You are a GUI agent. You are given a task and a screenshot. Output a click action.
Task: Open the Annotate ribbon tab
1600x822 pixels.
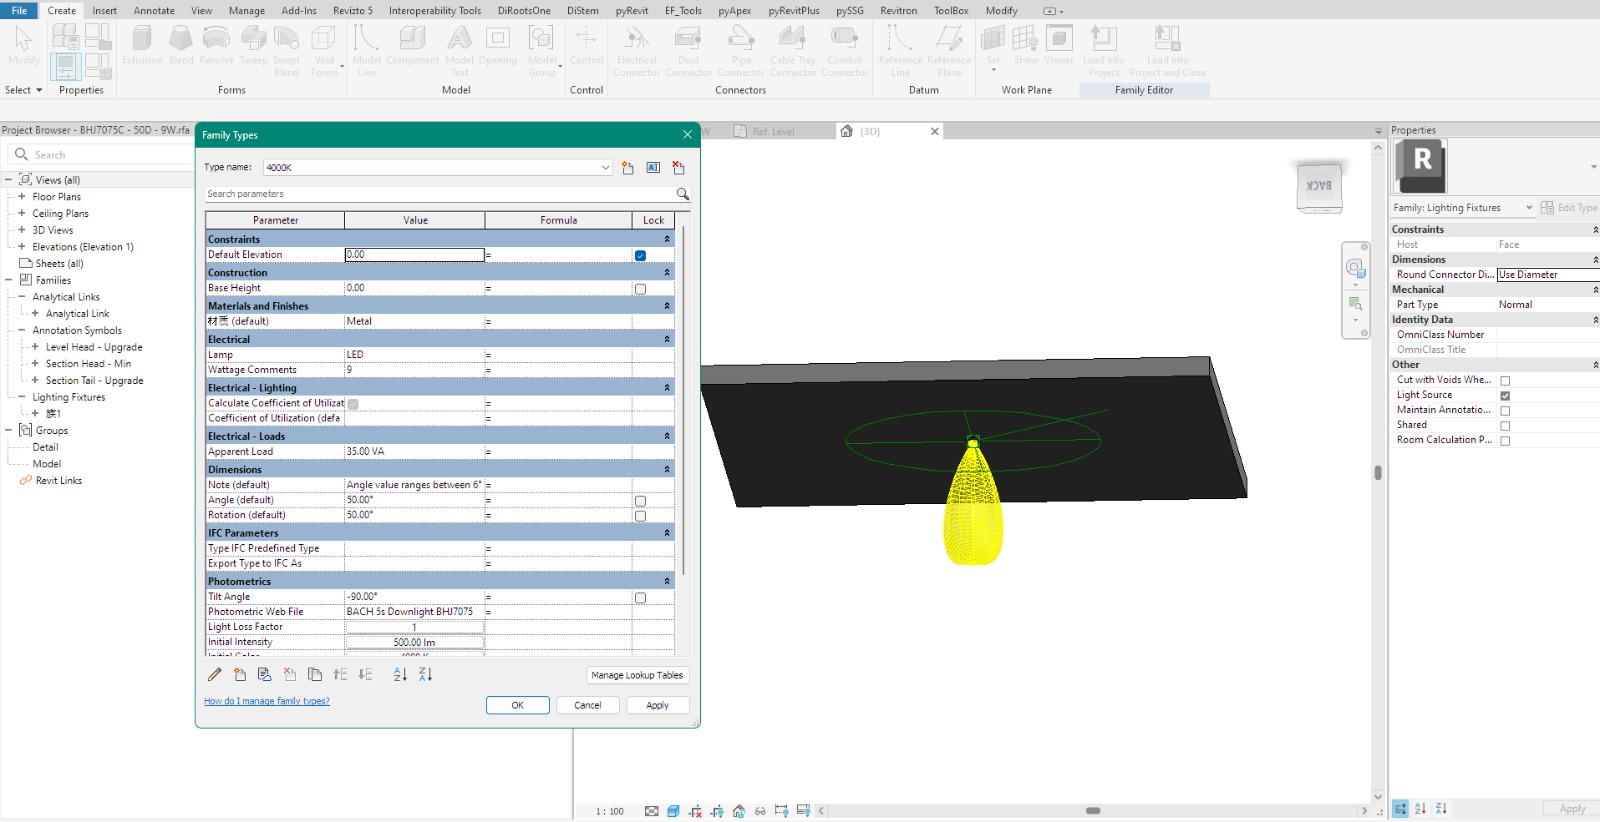point(154,11)
